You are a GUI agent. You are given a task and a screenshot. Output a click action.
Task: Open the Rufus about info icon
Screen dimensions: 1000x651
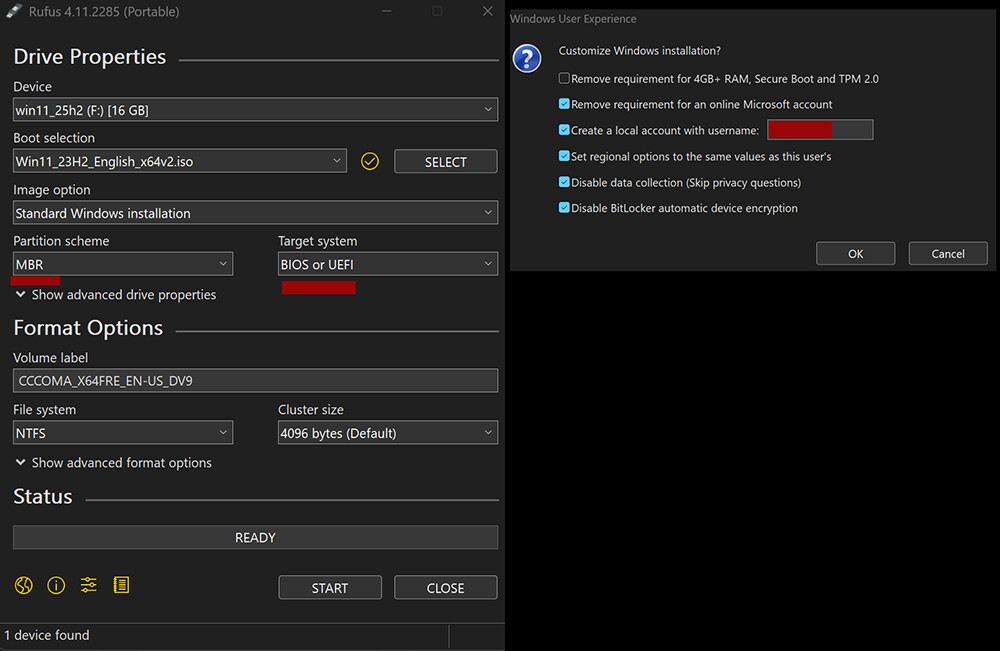click(x=56, y=586)
